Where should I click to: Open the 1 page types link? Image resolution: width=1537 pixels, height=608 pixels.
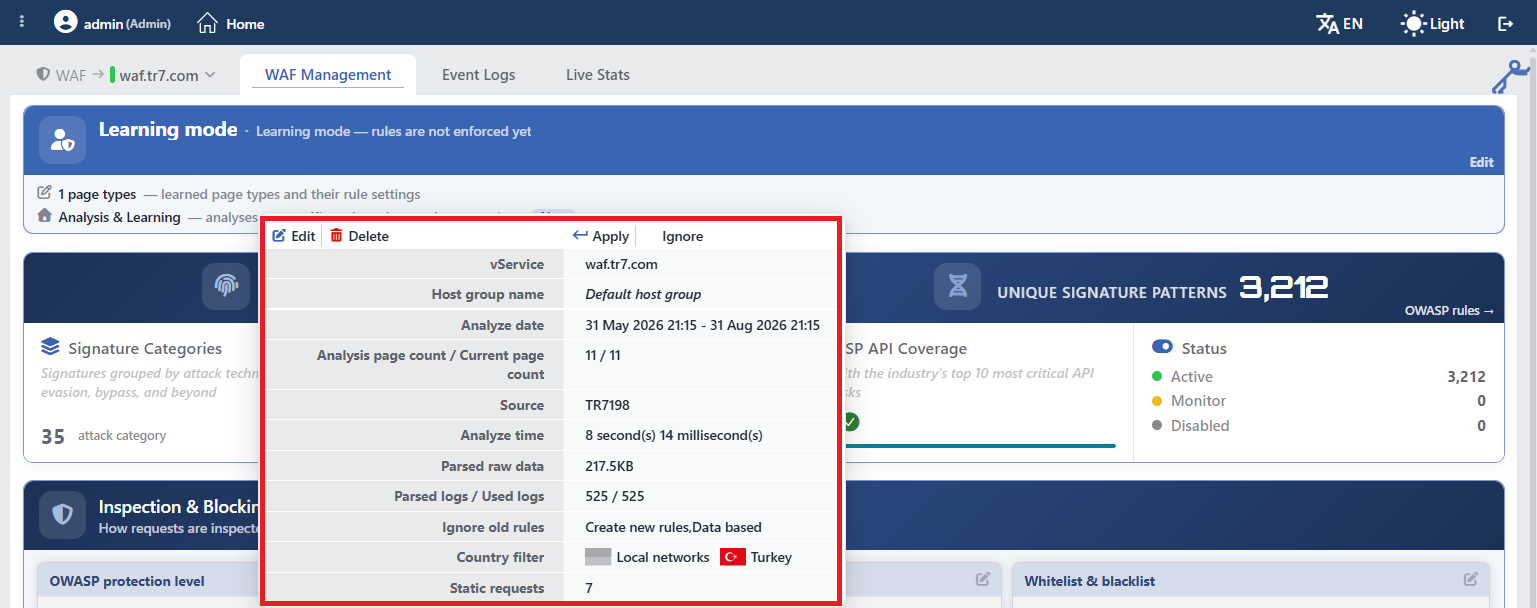97,194
